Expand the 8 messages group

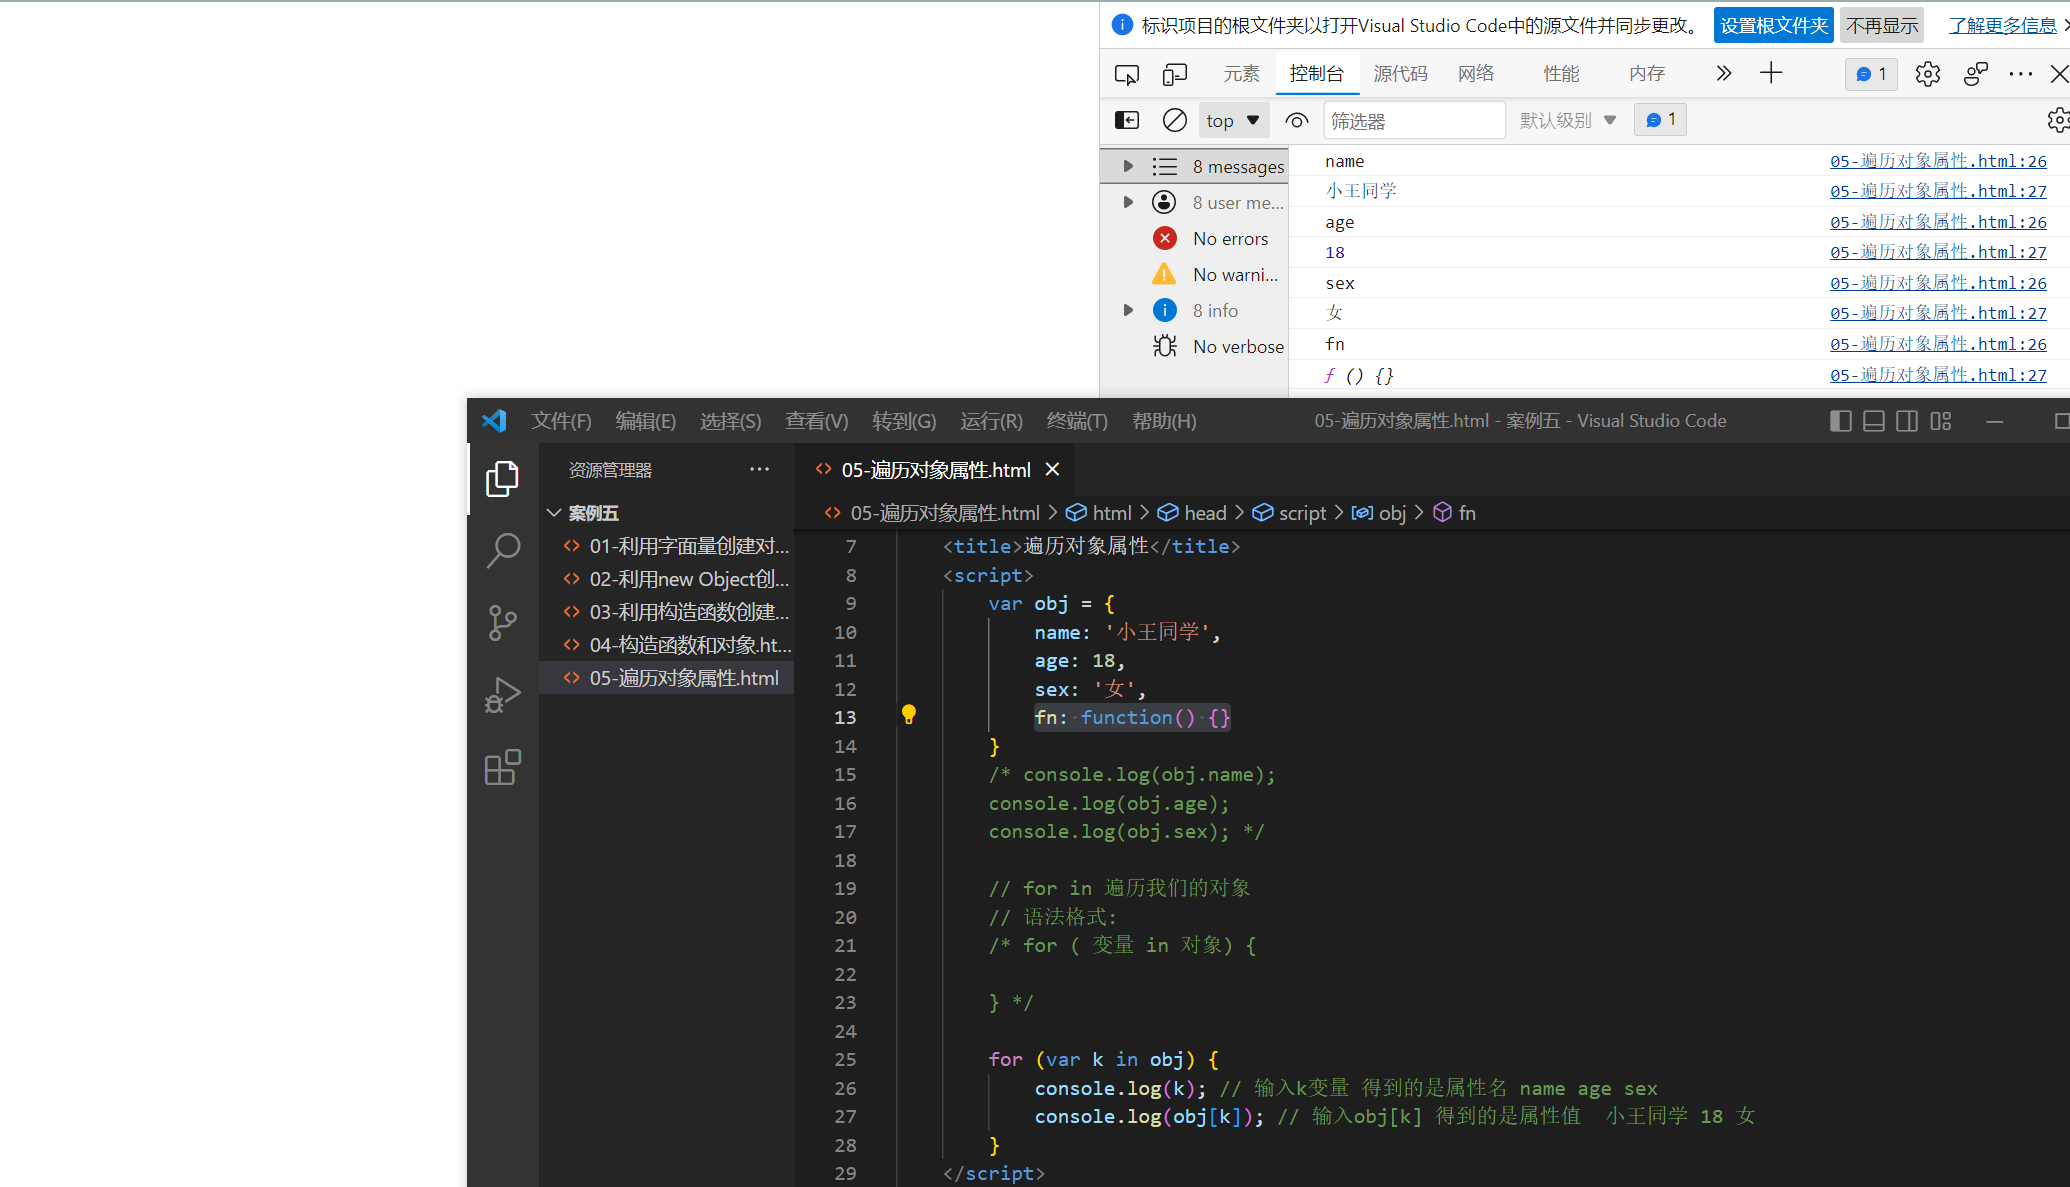tap(1127, 166)
